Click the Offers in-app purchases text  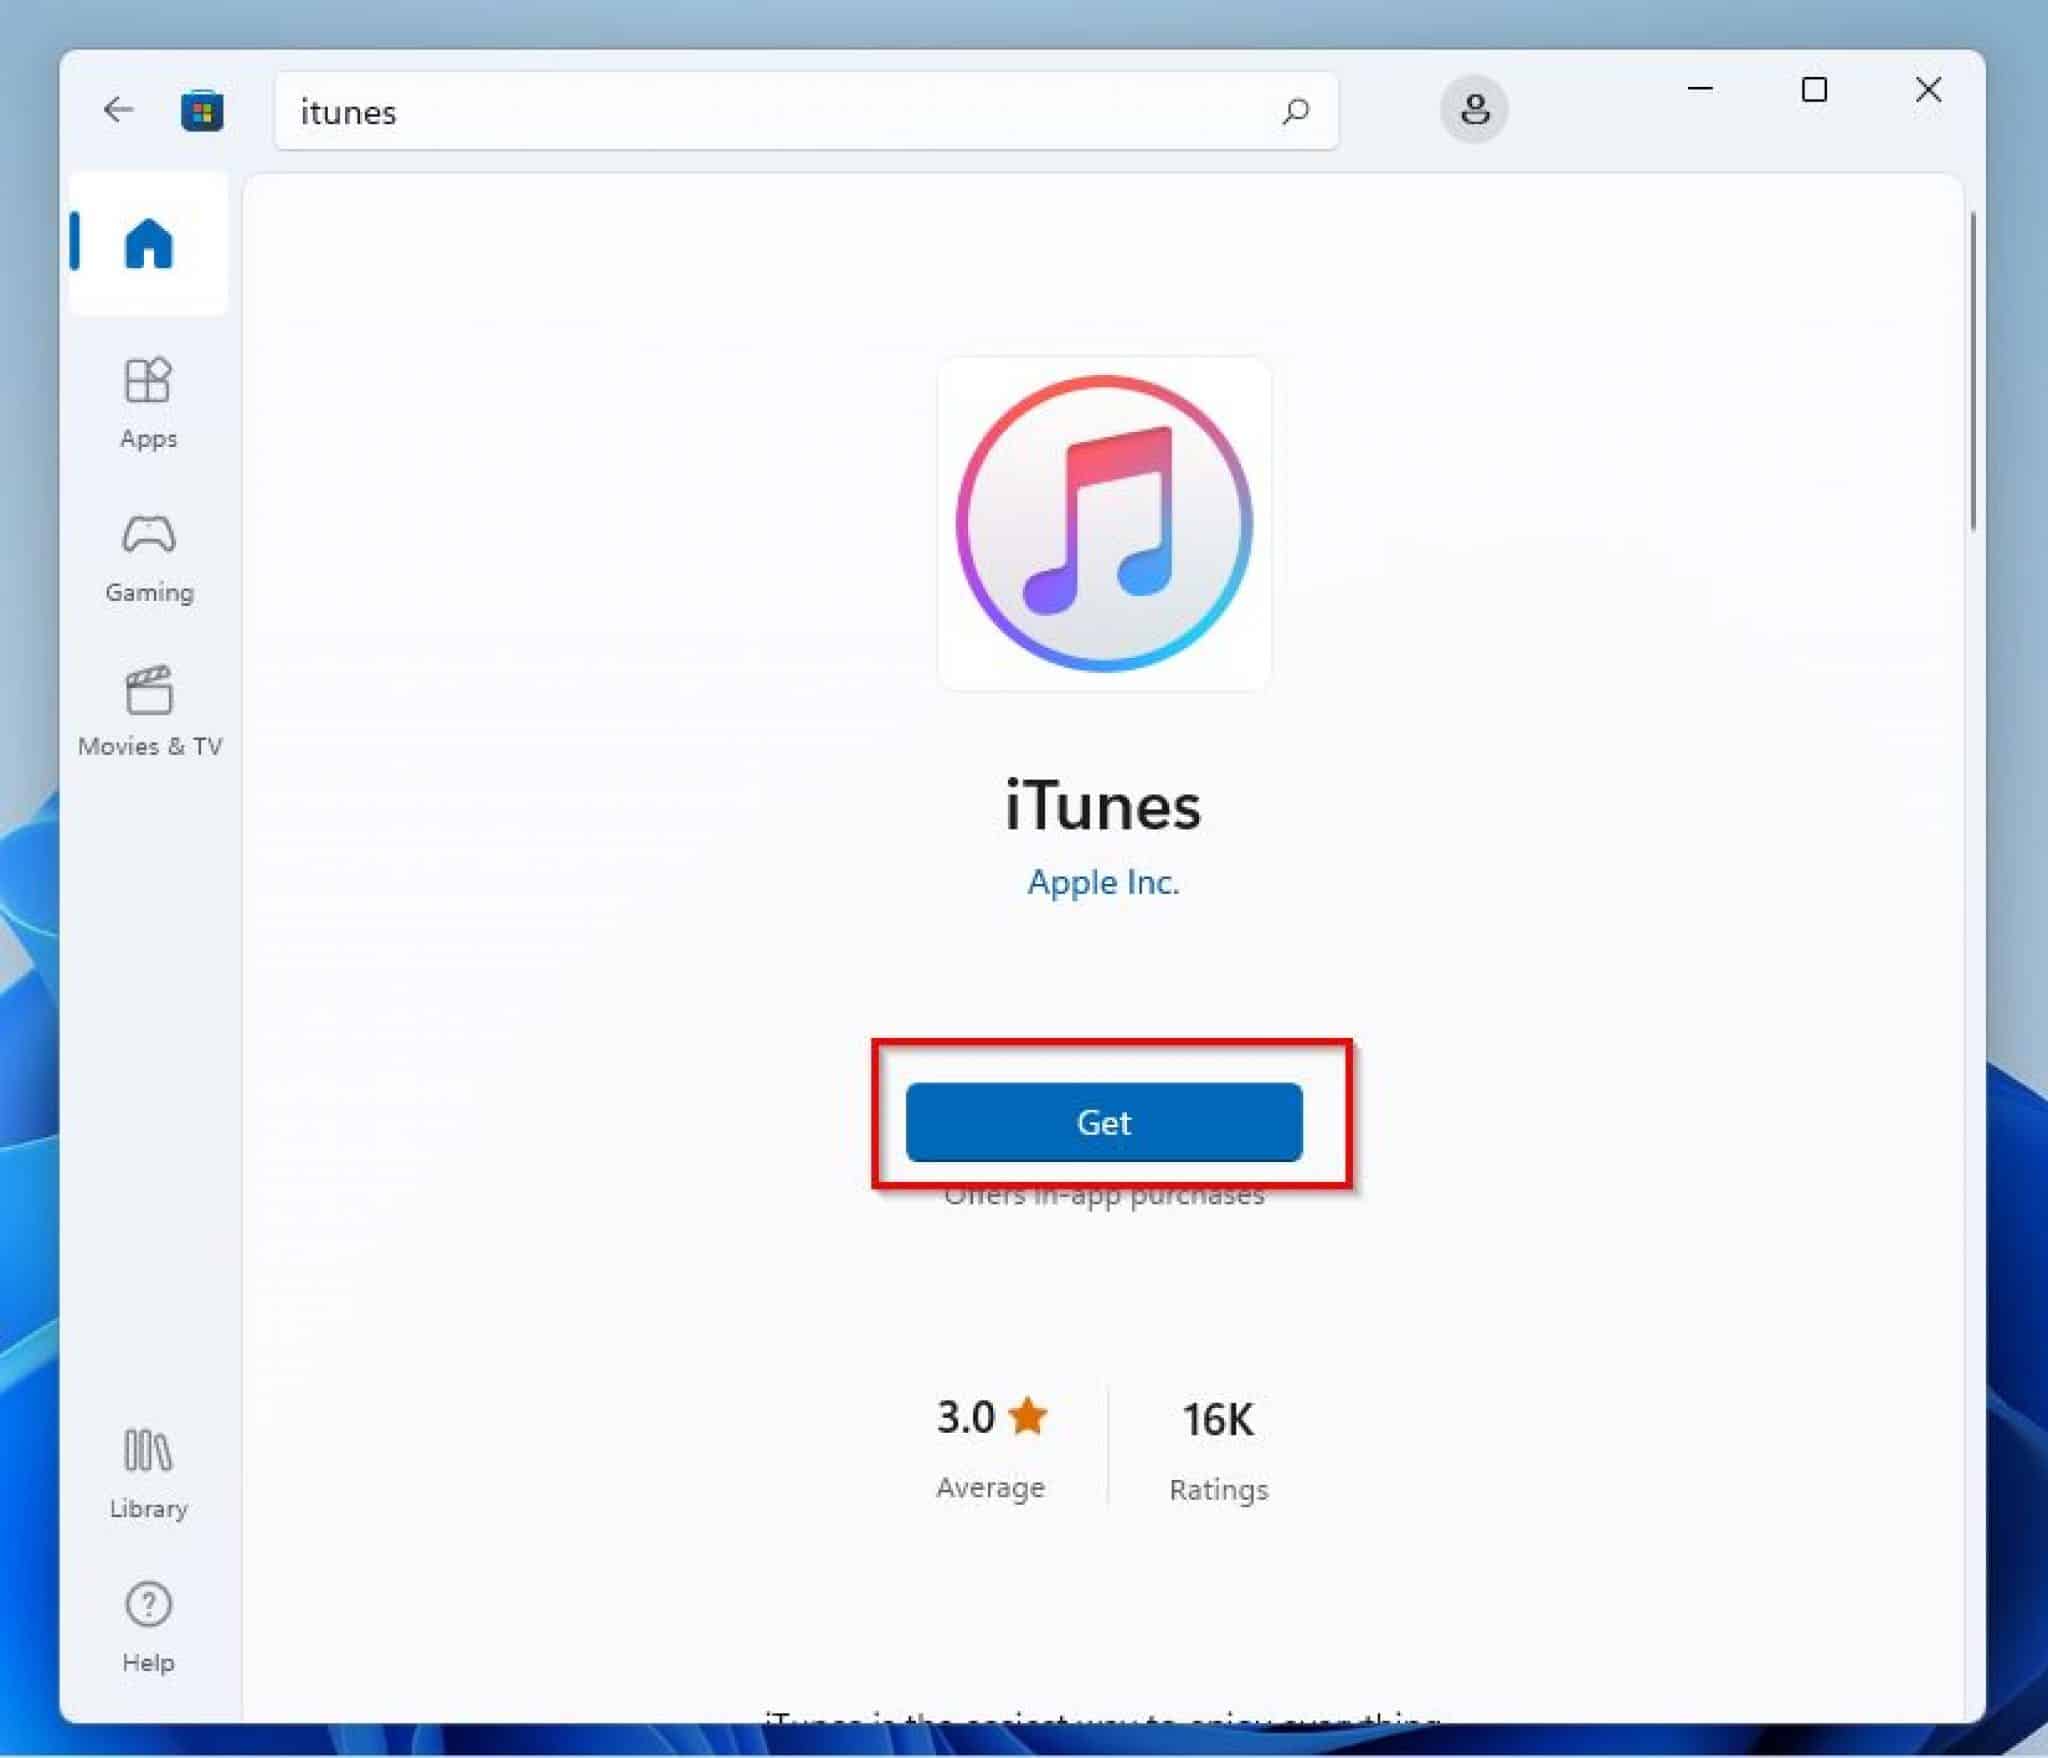point(1103,1196)
